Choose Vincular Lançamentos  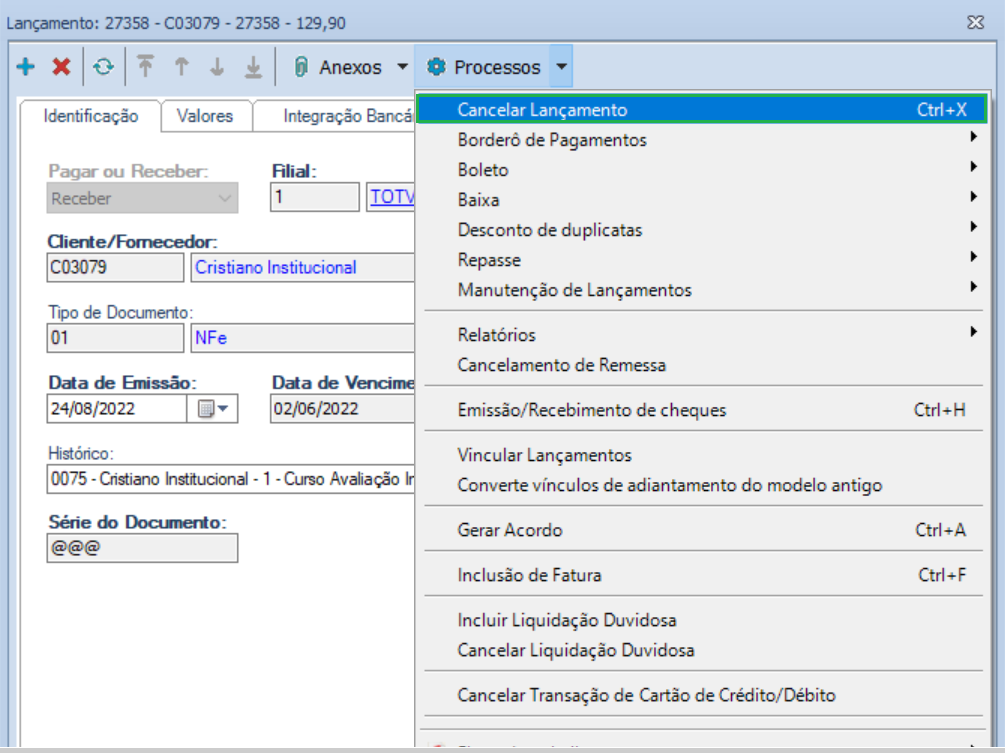click(703, 455)
